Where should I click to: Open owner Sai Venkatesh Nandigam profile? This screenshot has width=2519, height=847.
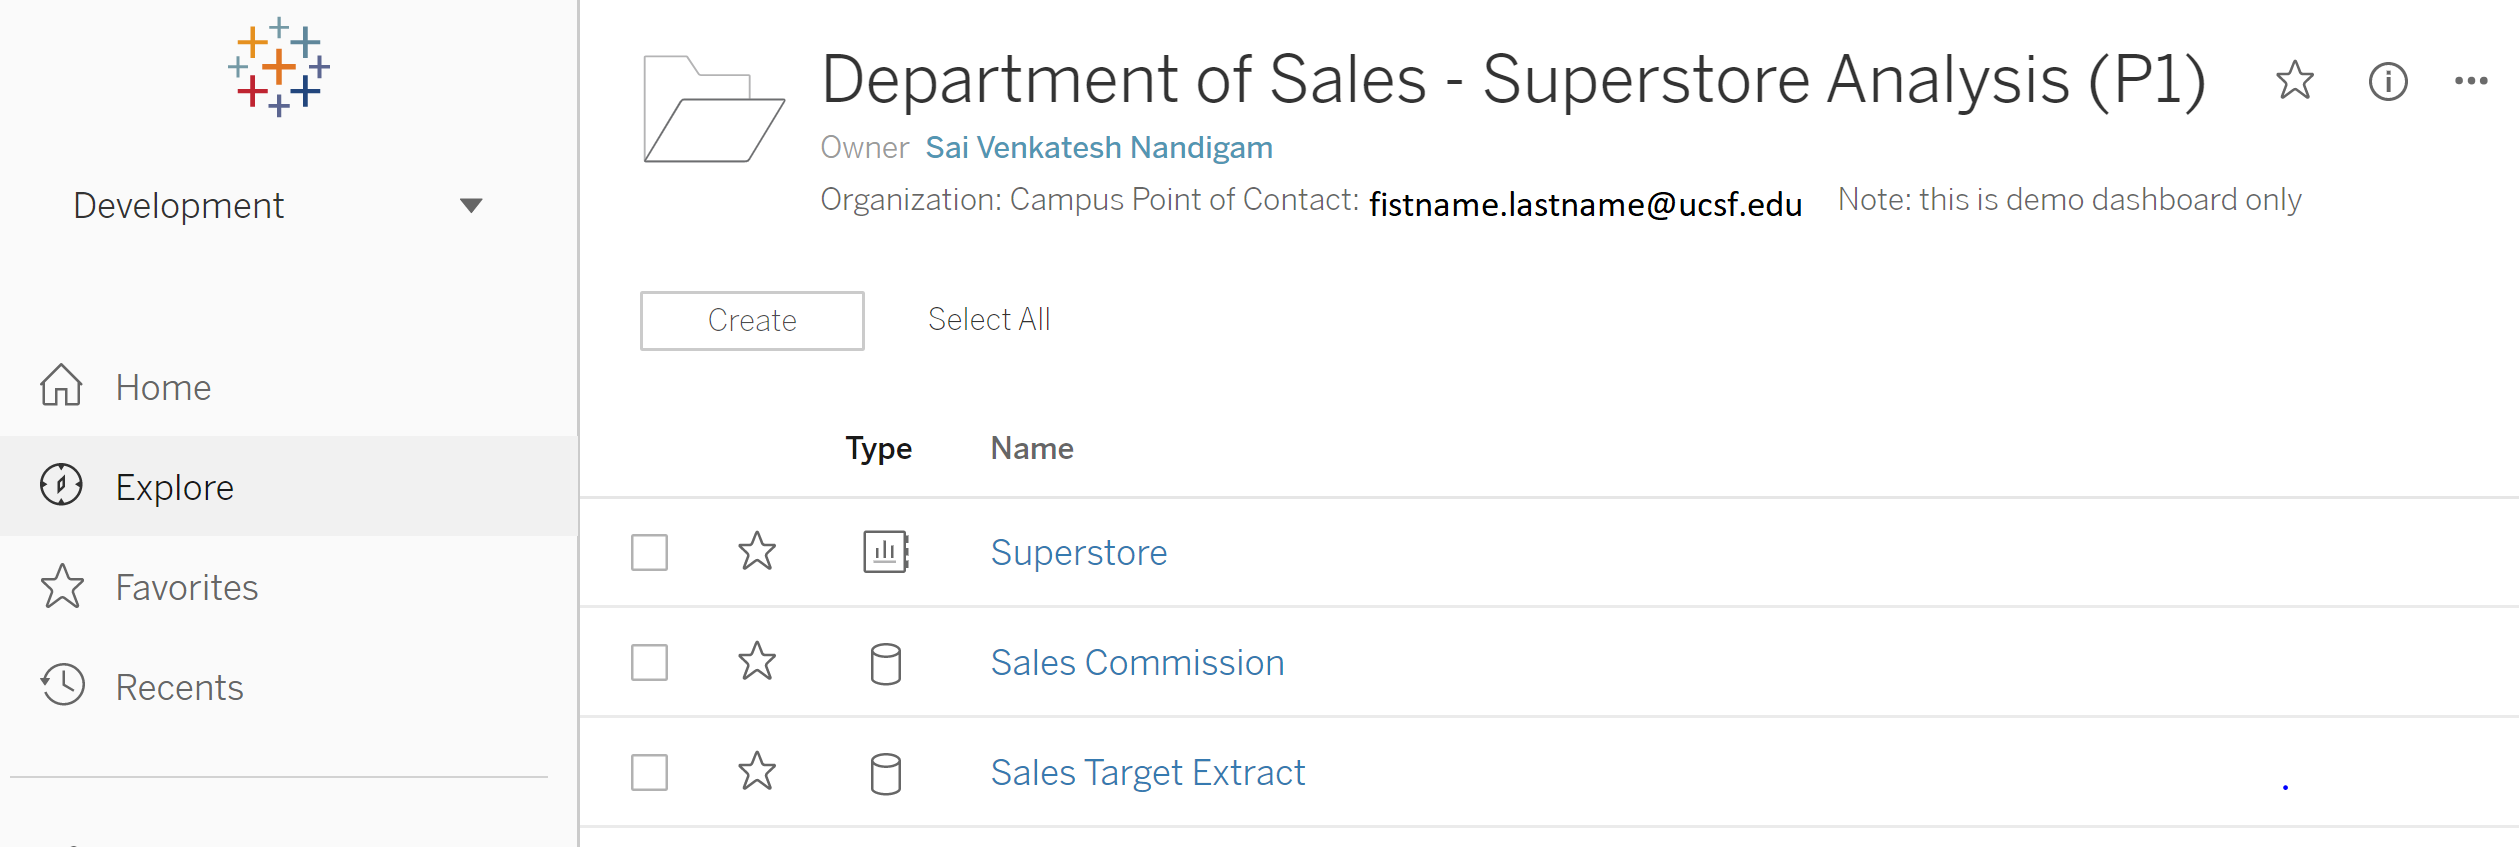(x=1099, y=148)
